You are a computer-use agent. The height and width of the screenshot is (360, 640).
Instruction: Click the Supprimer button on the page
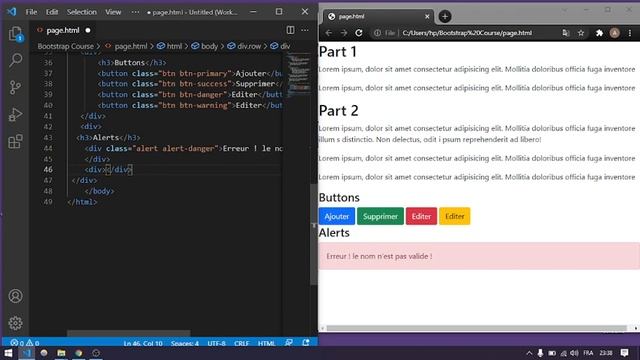click(x=380, y=216)
